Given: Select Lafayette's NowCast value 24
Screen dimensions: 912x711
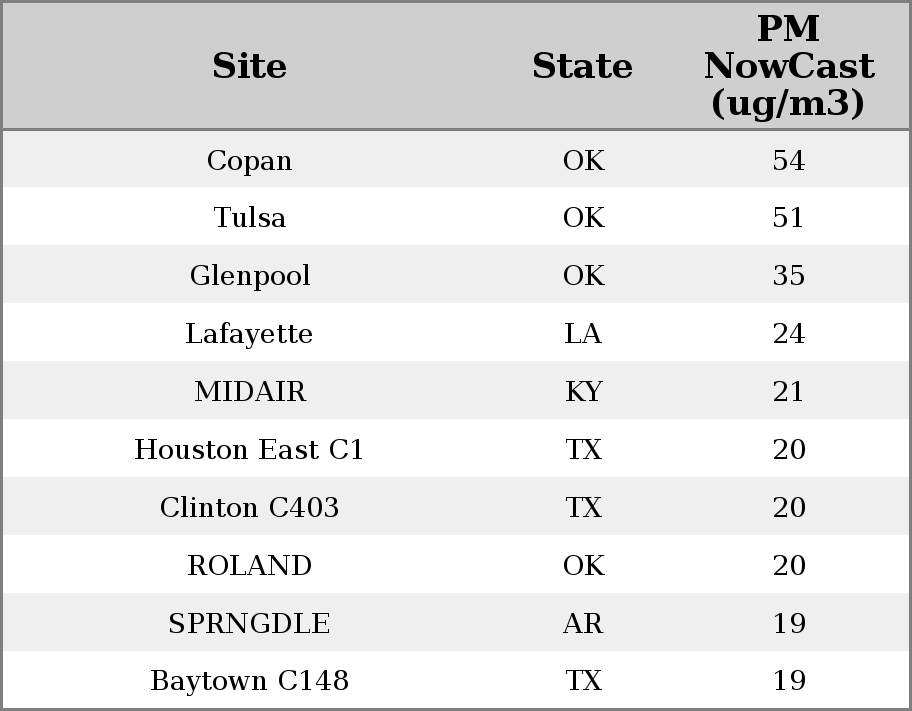Looking at the screenshot, I should (x=788, y=334).
